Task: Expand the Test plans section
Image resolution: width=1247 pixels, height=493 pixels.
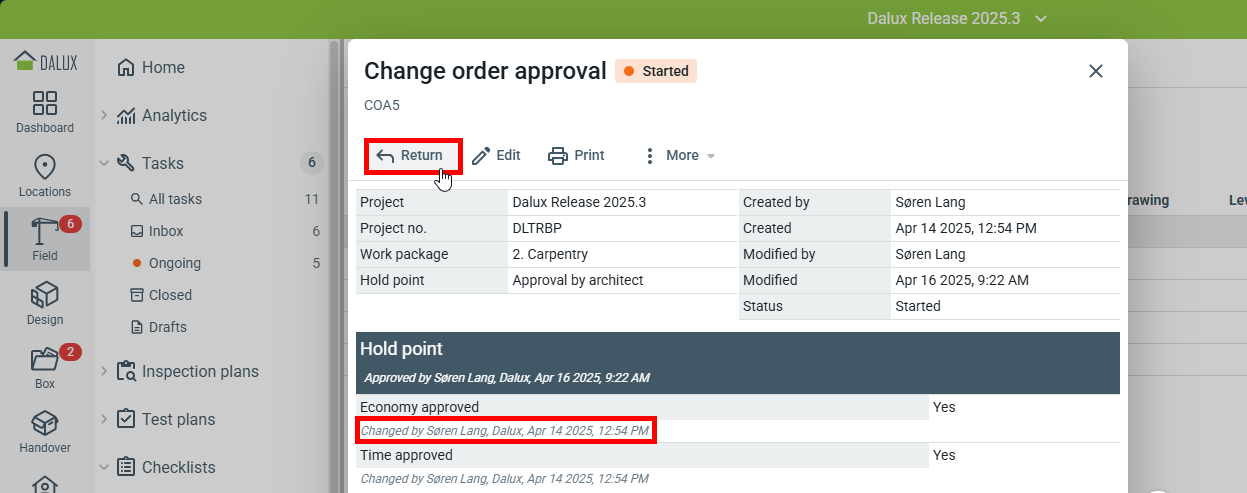Action: pyautogui.click(x=104, y=419)
